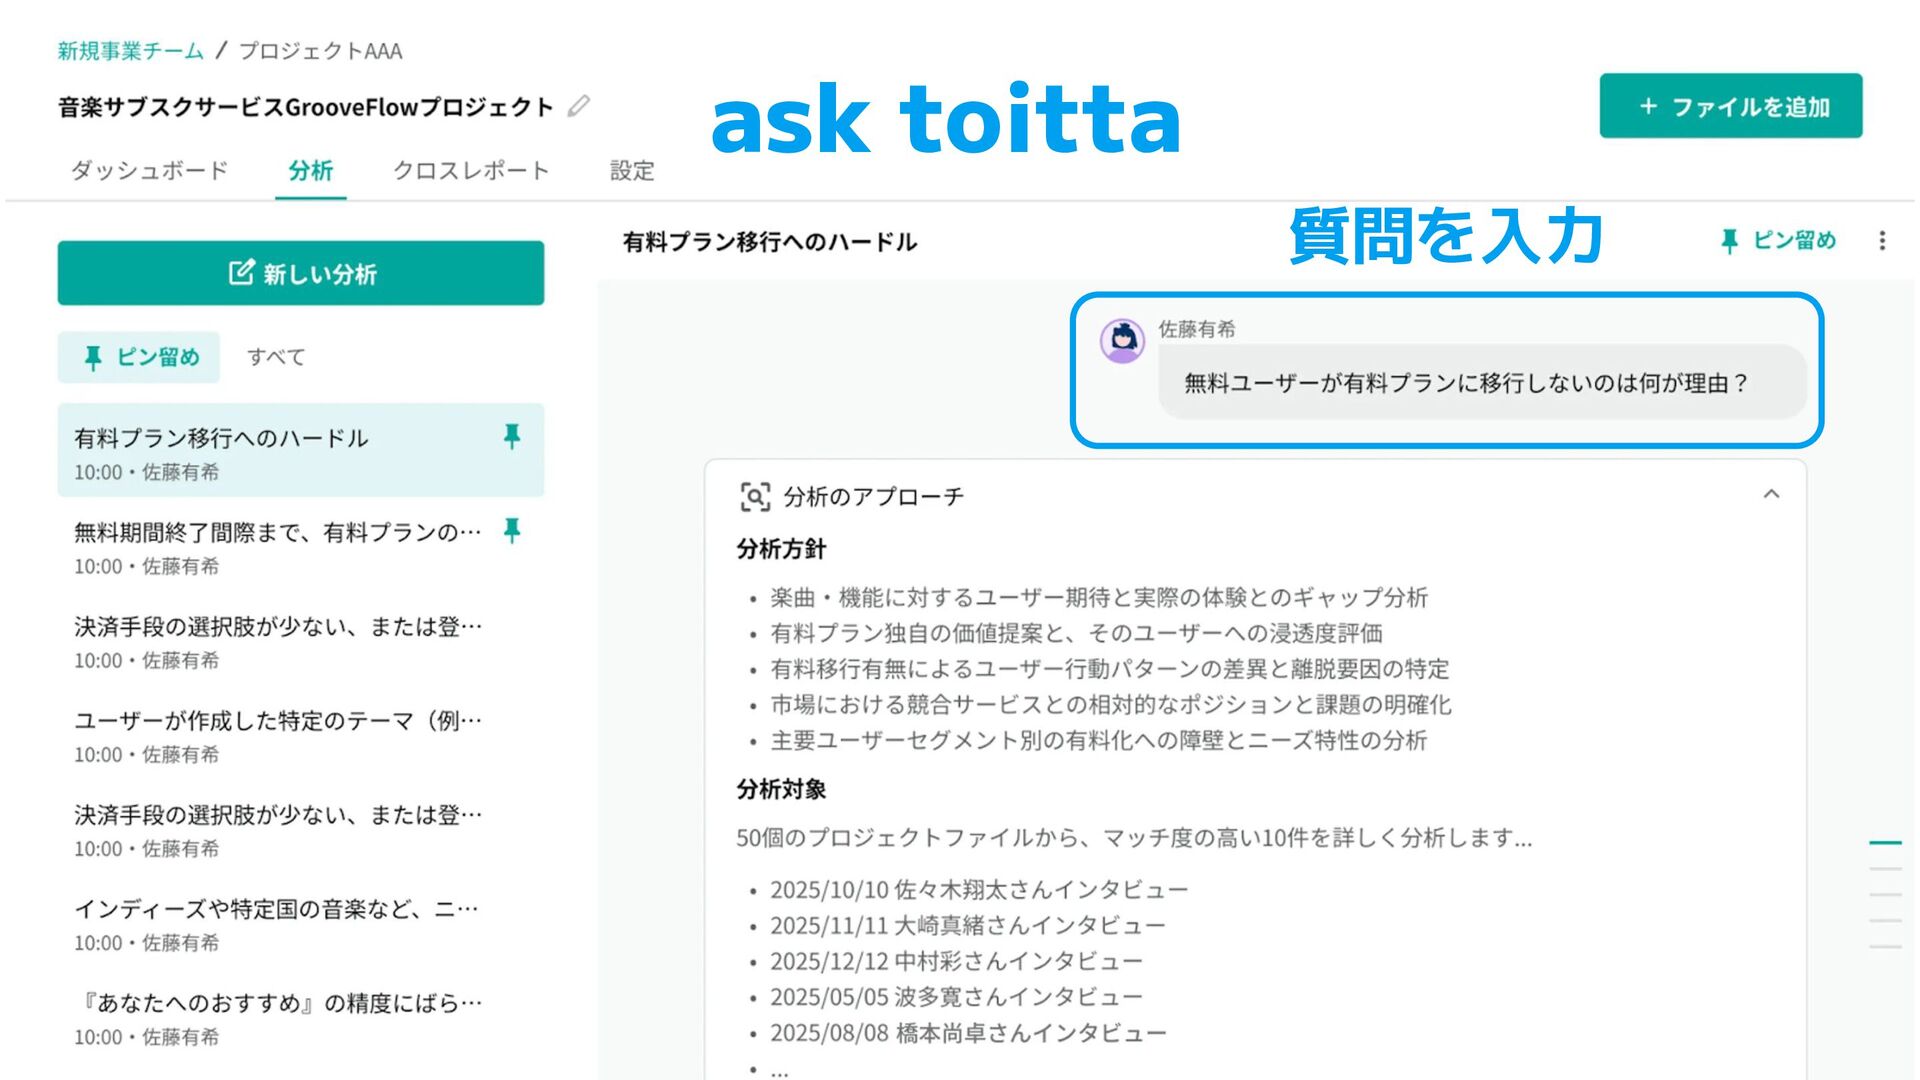Unpin the 有料プラン移行へのハードル list item
The height and width of the screenshot is (1080, 1920).
[512, 436]
